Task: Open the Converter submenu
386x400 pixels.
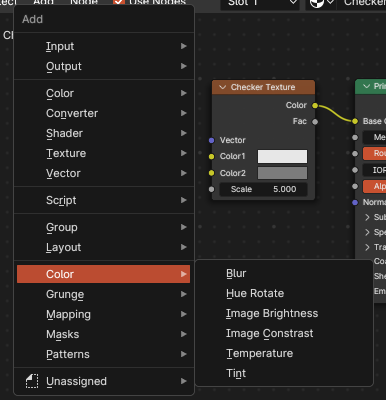Action: click(103, 113)
